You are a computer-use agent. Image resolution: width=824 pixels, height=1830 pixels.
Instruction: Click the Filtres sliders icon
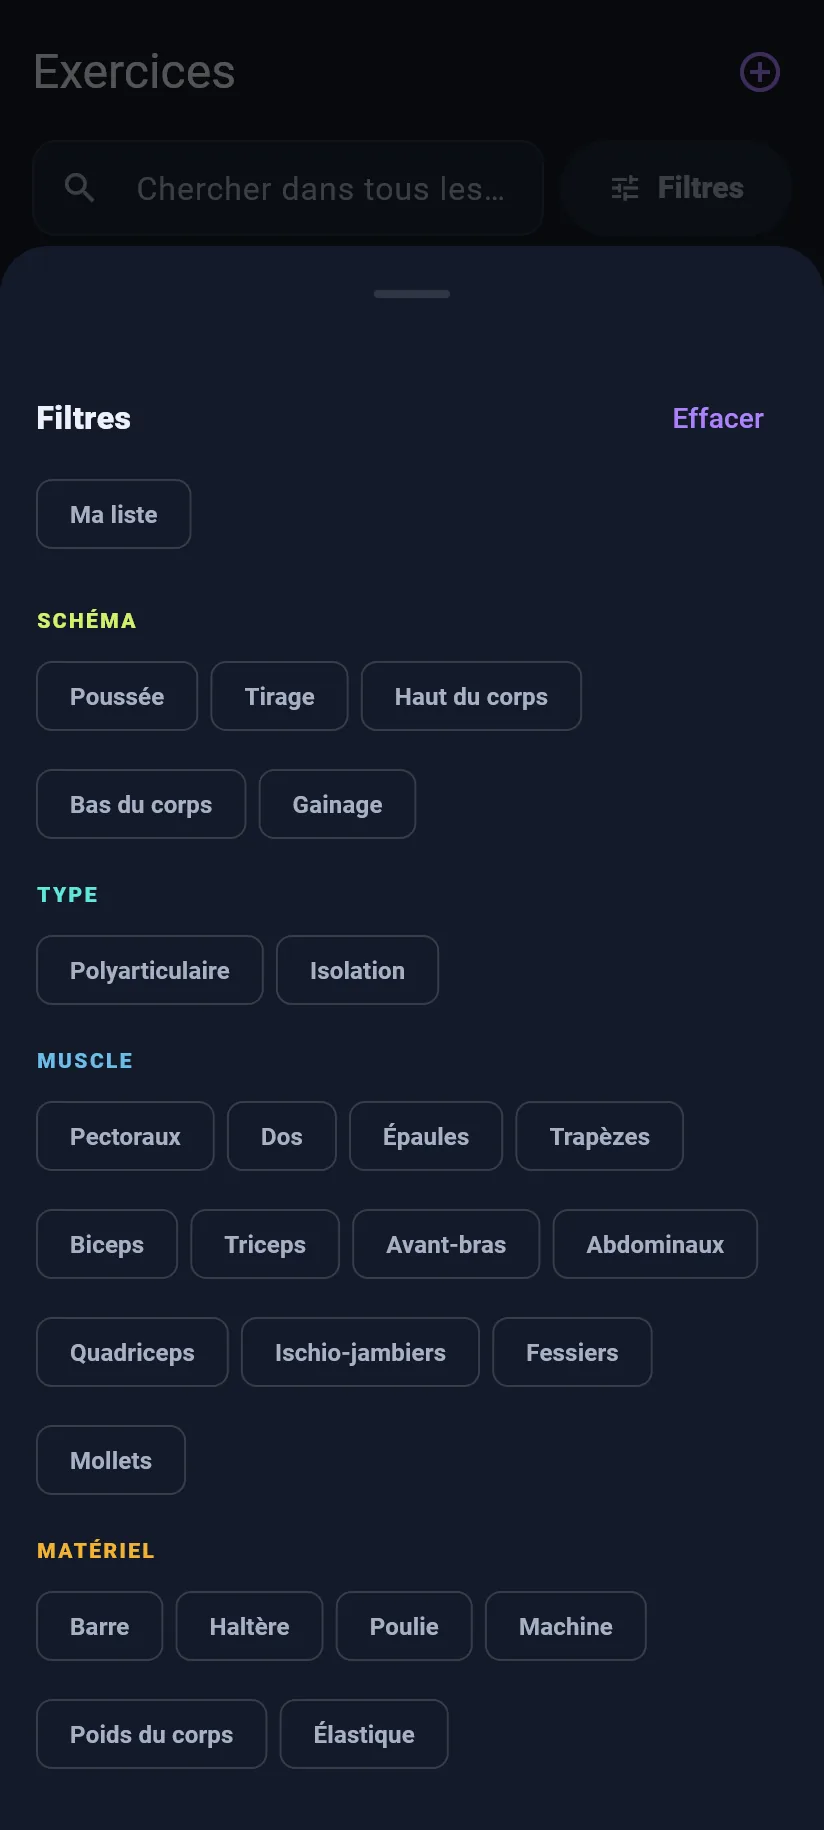[x=625, y=188]
